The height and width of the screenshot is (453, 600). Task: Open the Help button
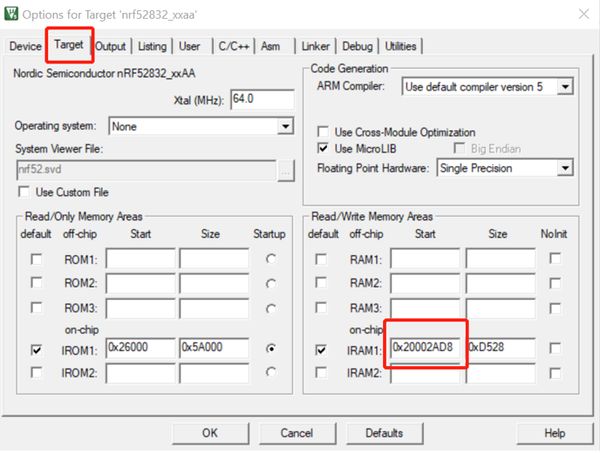[x=554, y=433]
